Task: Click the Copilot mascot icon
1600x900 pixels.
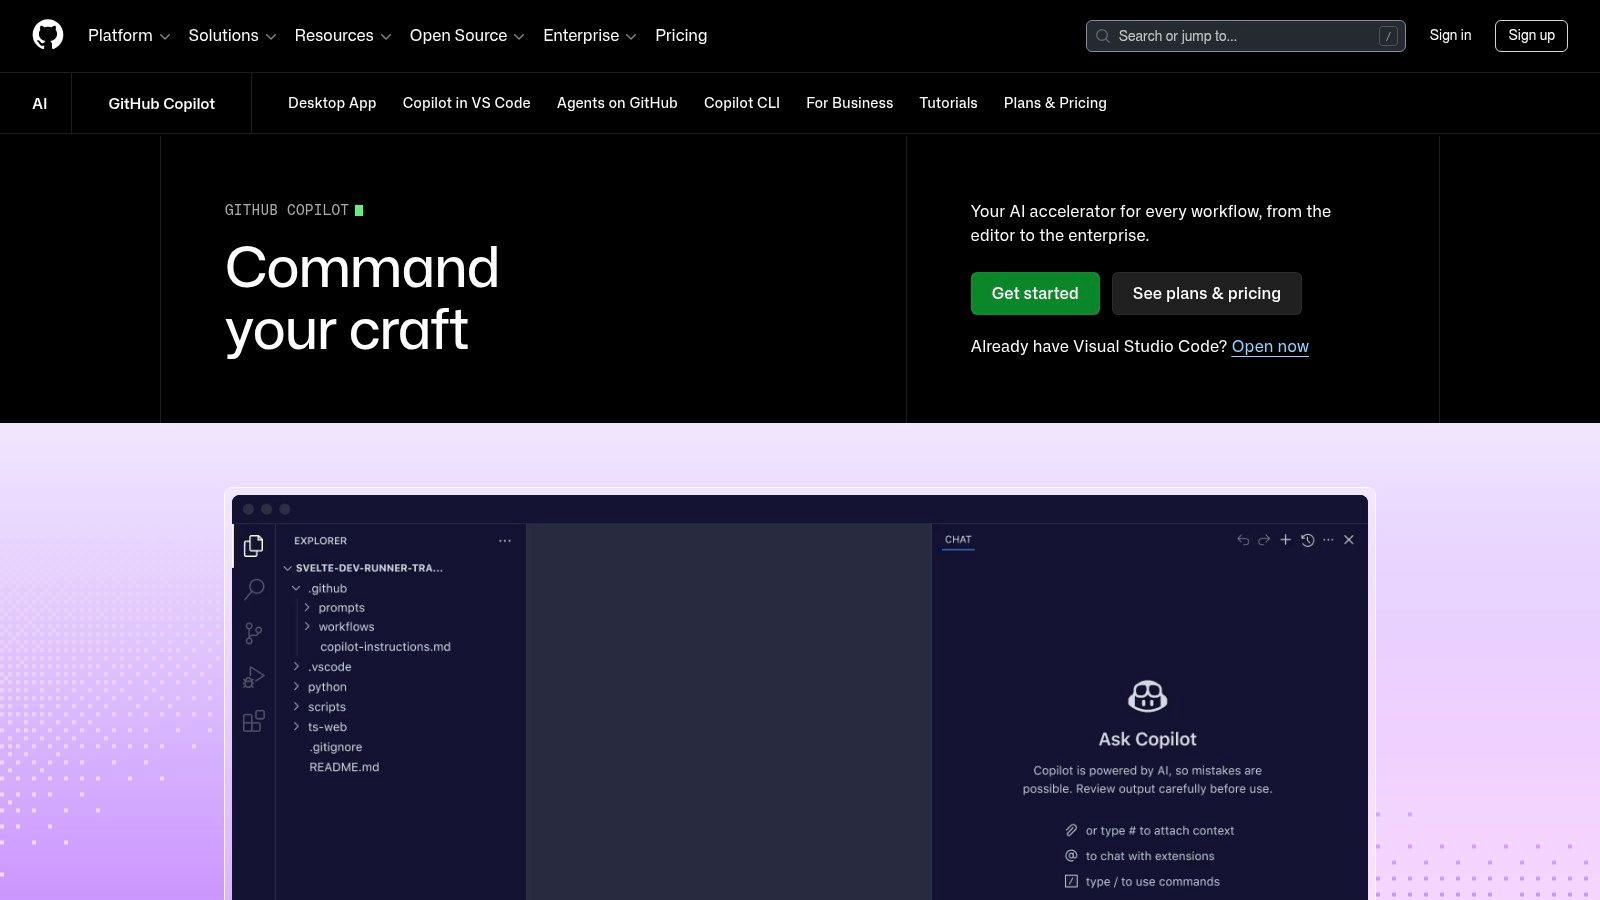Action: 1147,696
